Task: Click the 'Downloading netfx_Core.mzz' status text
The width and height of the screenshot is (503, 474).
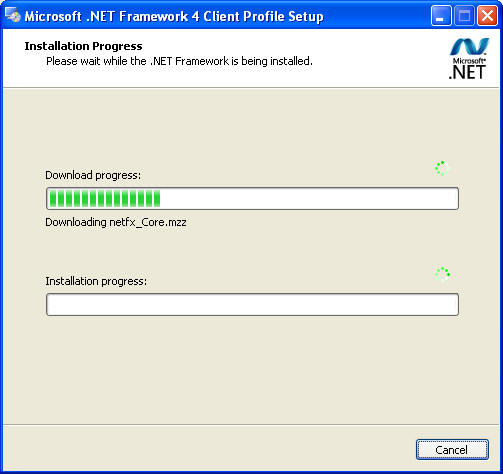Action: [116, 222]
